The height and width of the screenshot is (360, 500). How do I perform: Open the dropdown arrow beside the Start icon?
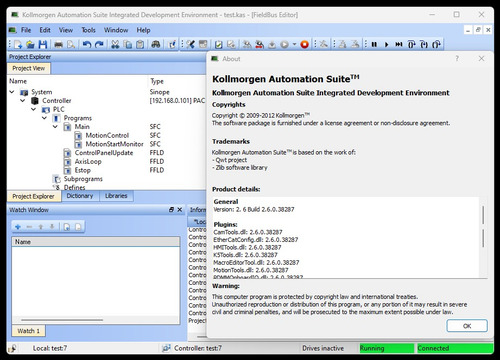point(294,44)
